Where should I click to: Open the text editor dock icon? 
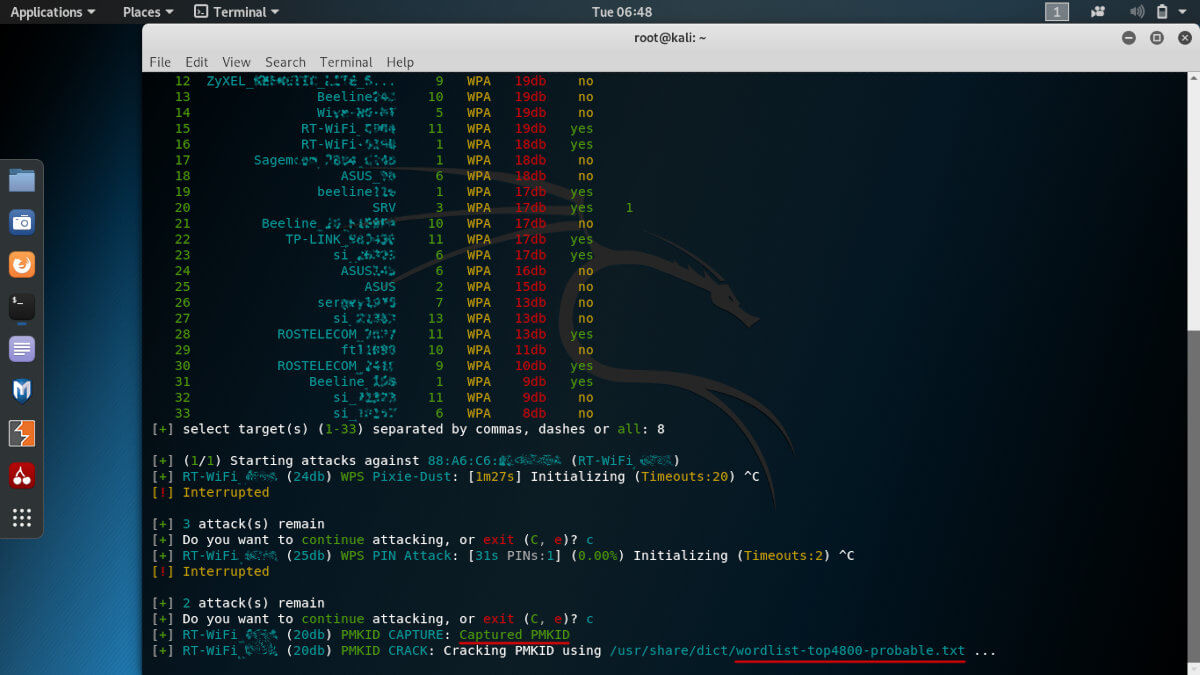point(22,349)
